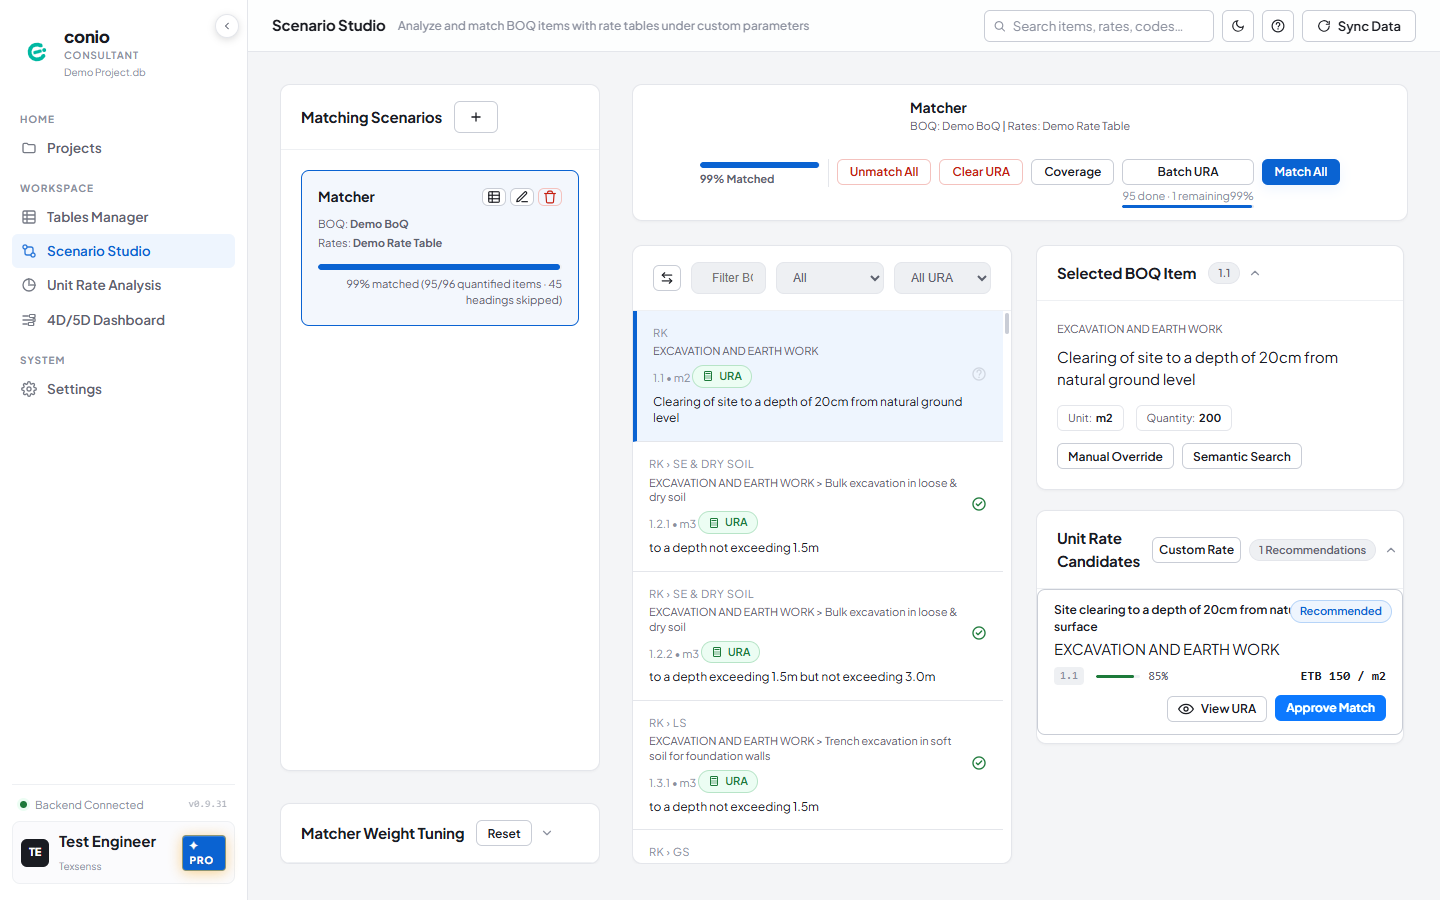
Task: Click the 1.1 badge next to Selected BOQ Item
Action: pos(1224,273)
